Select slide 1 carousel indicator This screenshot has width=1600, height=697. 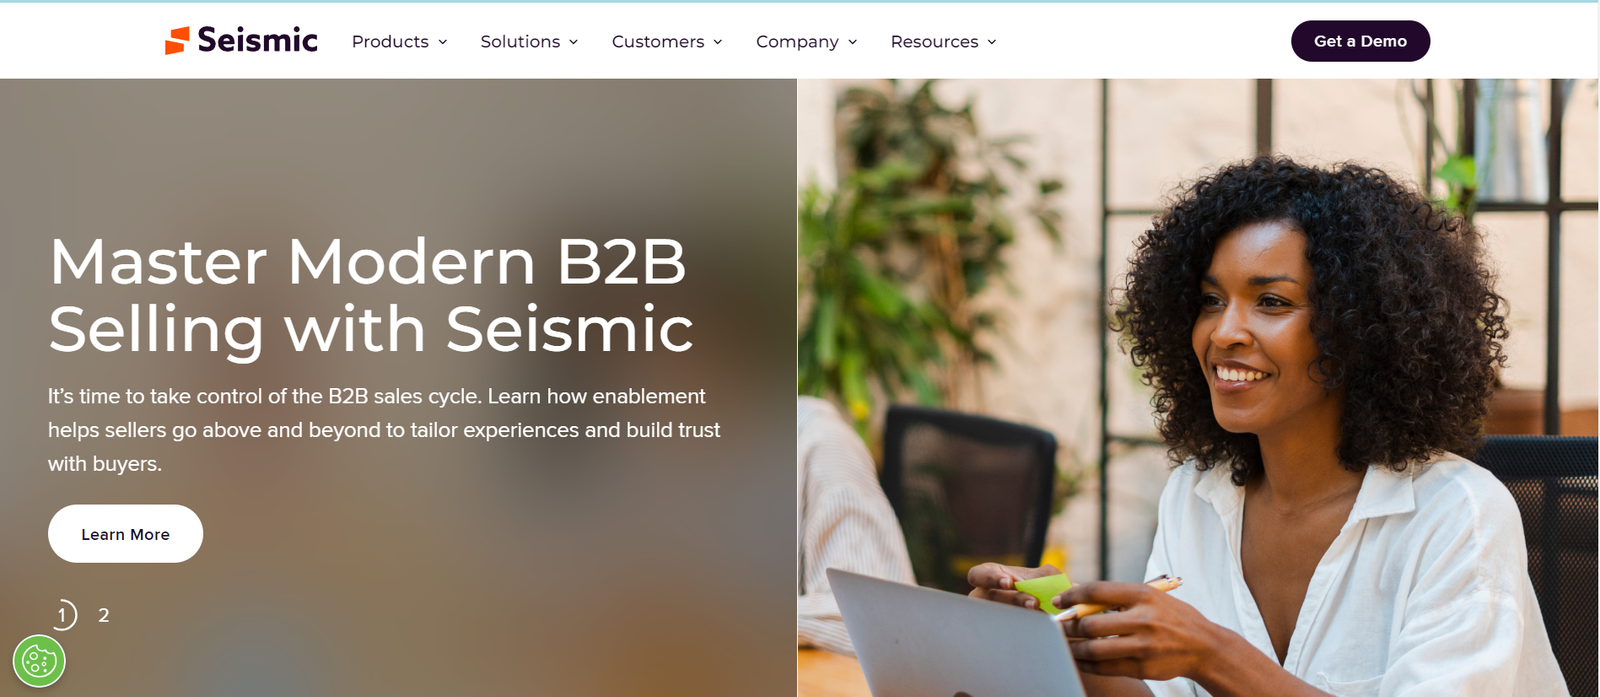click(62, 615)
